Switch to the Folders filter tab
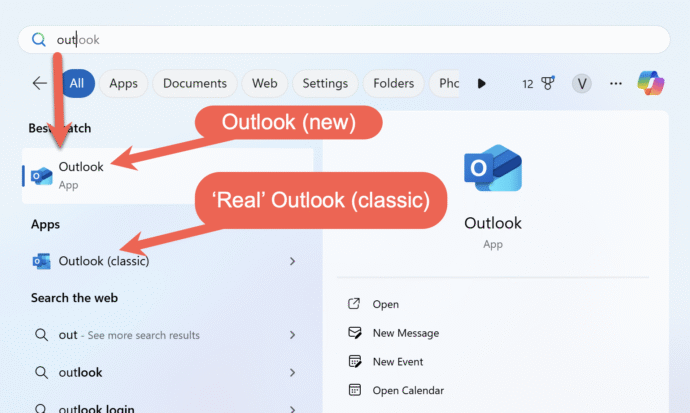This screenshot has height=413, width=690. tap(393, 83)
